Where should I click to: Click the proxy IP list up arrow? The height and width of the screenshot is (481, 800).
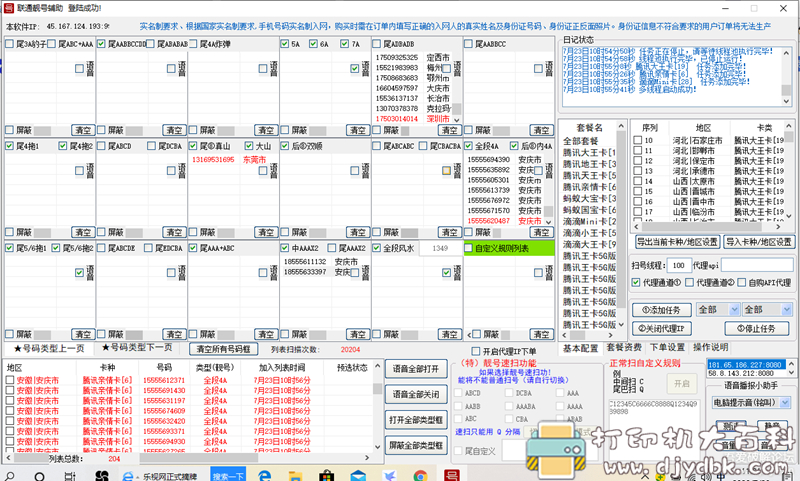pyautogui.click(x=791, y=364)
